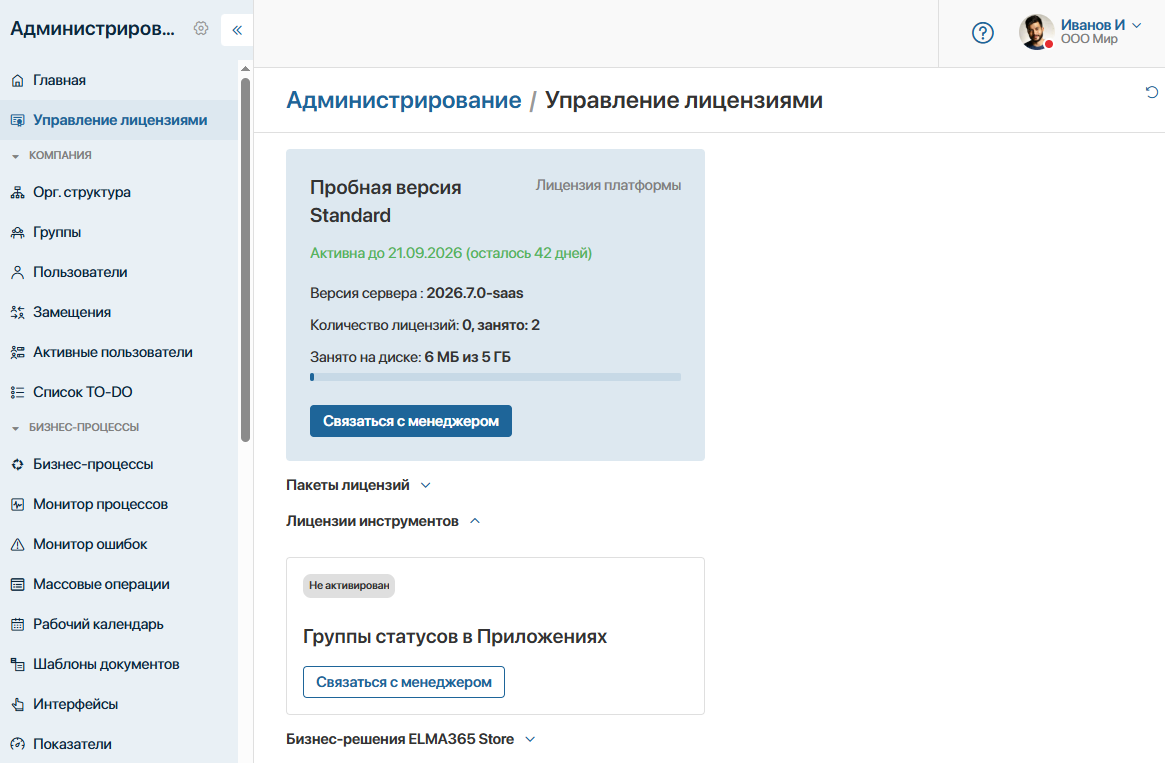
Task: Click the Группы статусов в Приложениях title
Action: tap(455, 637)
